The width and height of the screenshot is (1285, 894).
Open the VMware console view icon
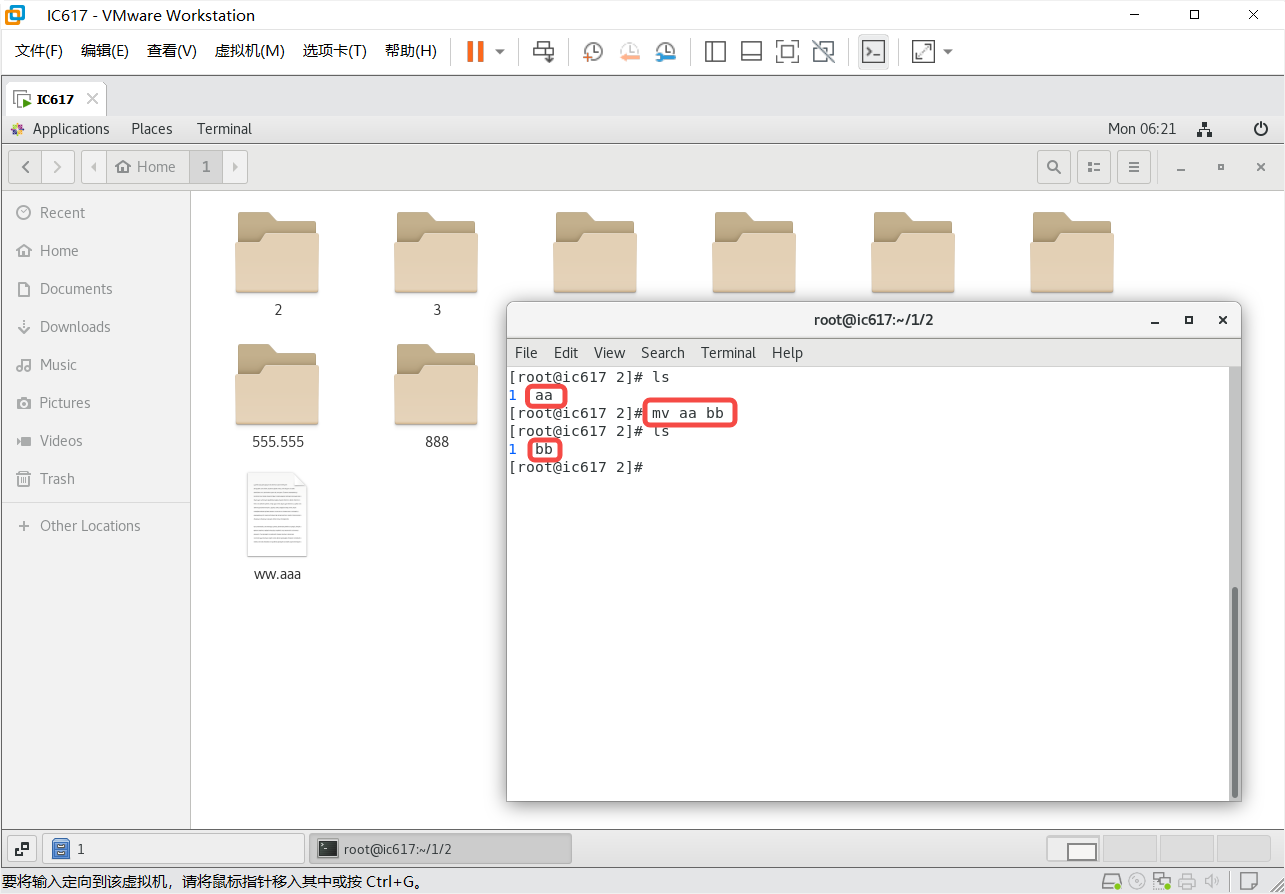click(x=873, y=51)
